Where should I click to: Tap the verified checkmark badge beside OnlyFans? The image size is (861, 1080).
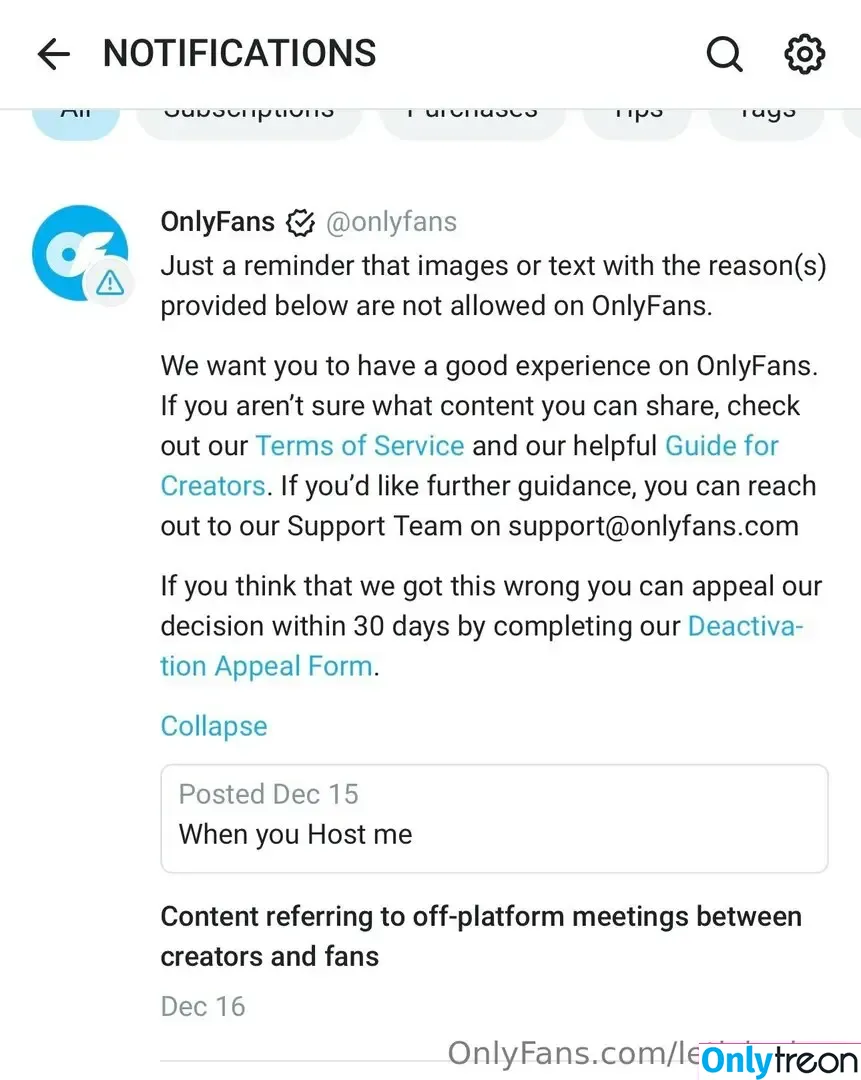300,222
